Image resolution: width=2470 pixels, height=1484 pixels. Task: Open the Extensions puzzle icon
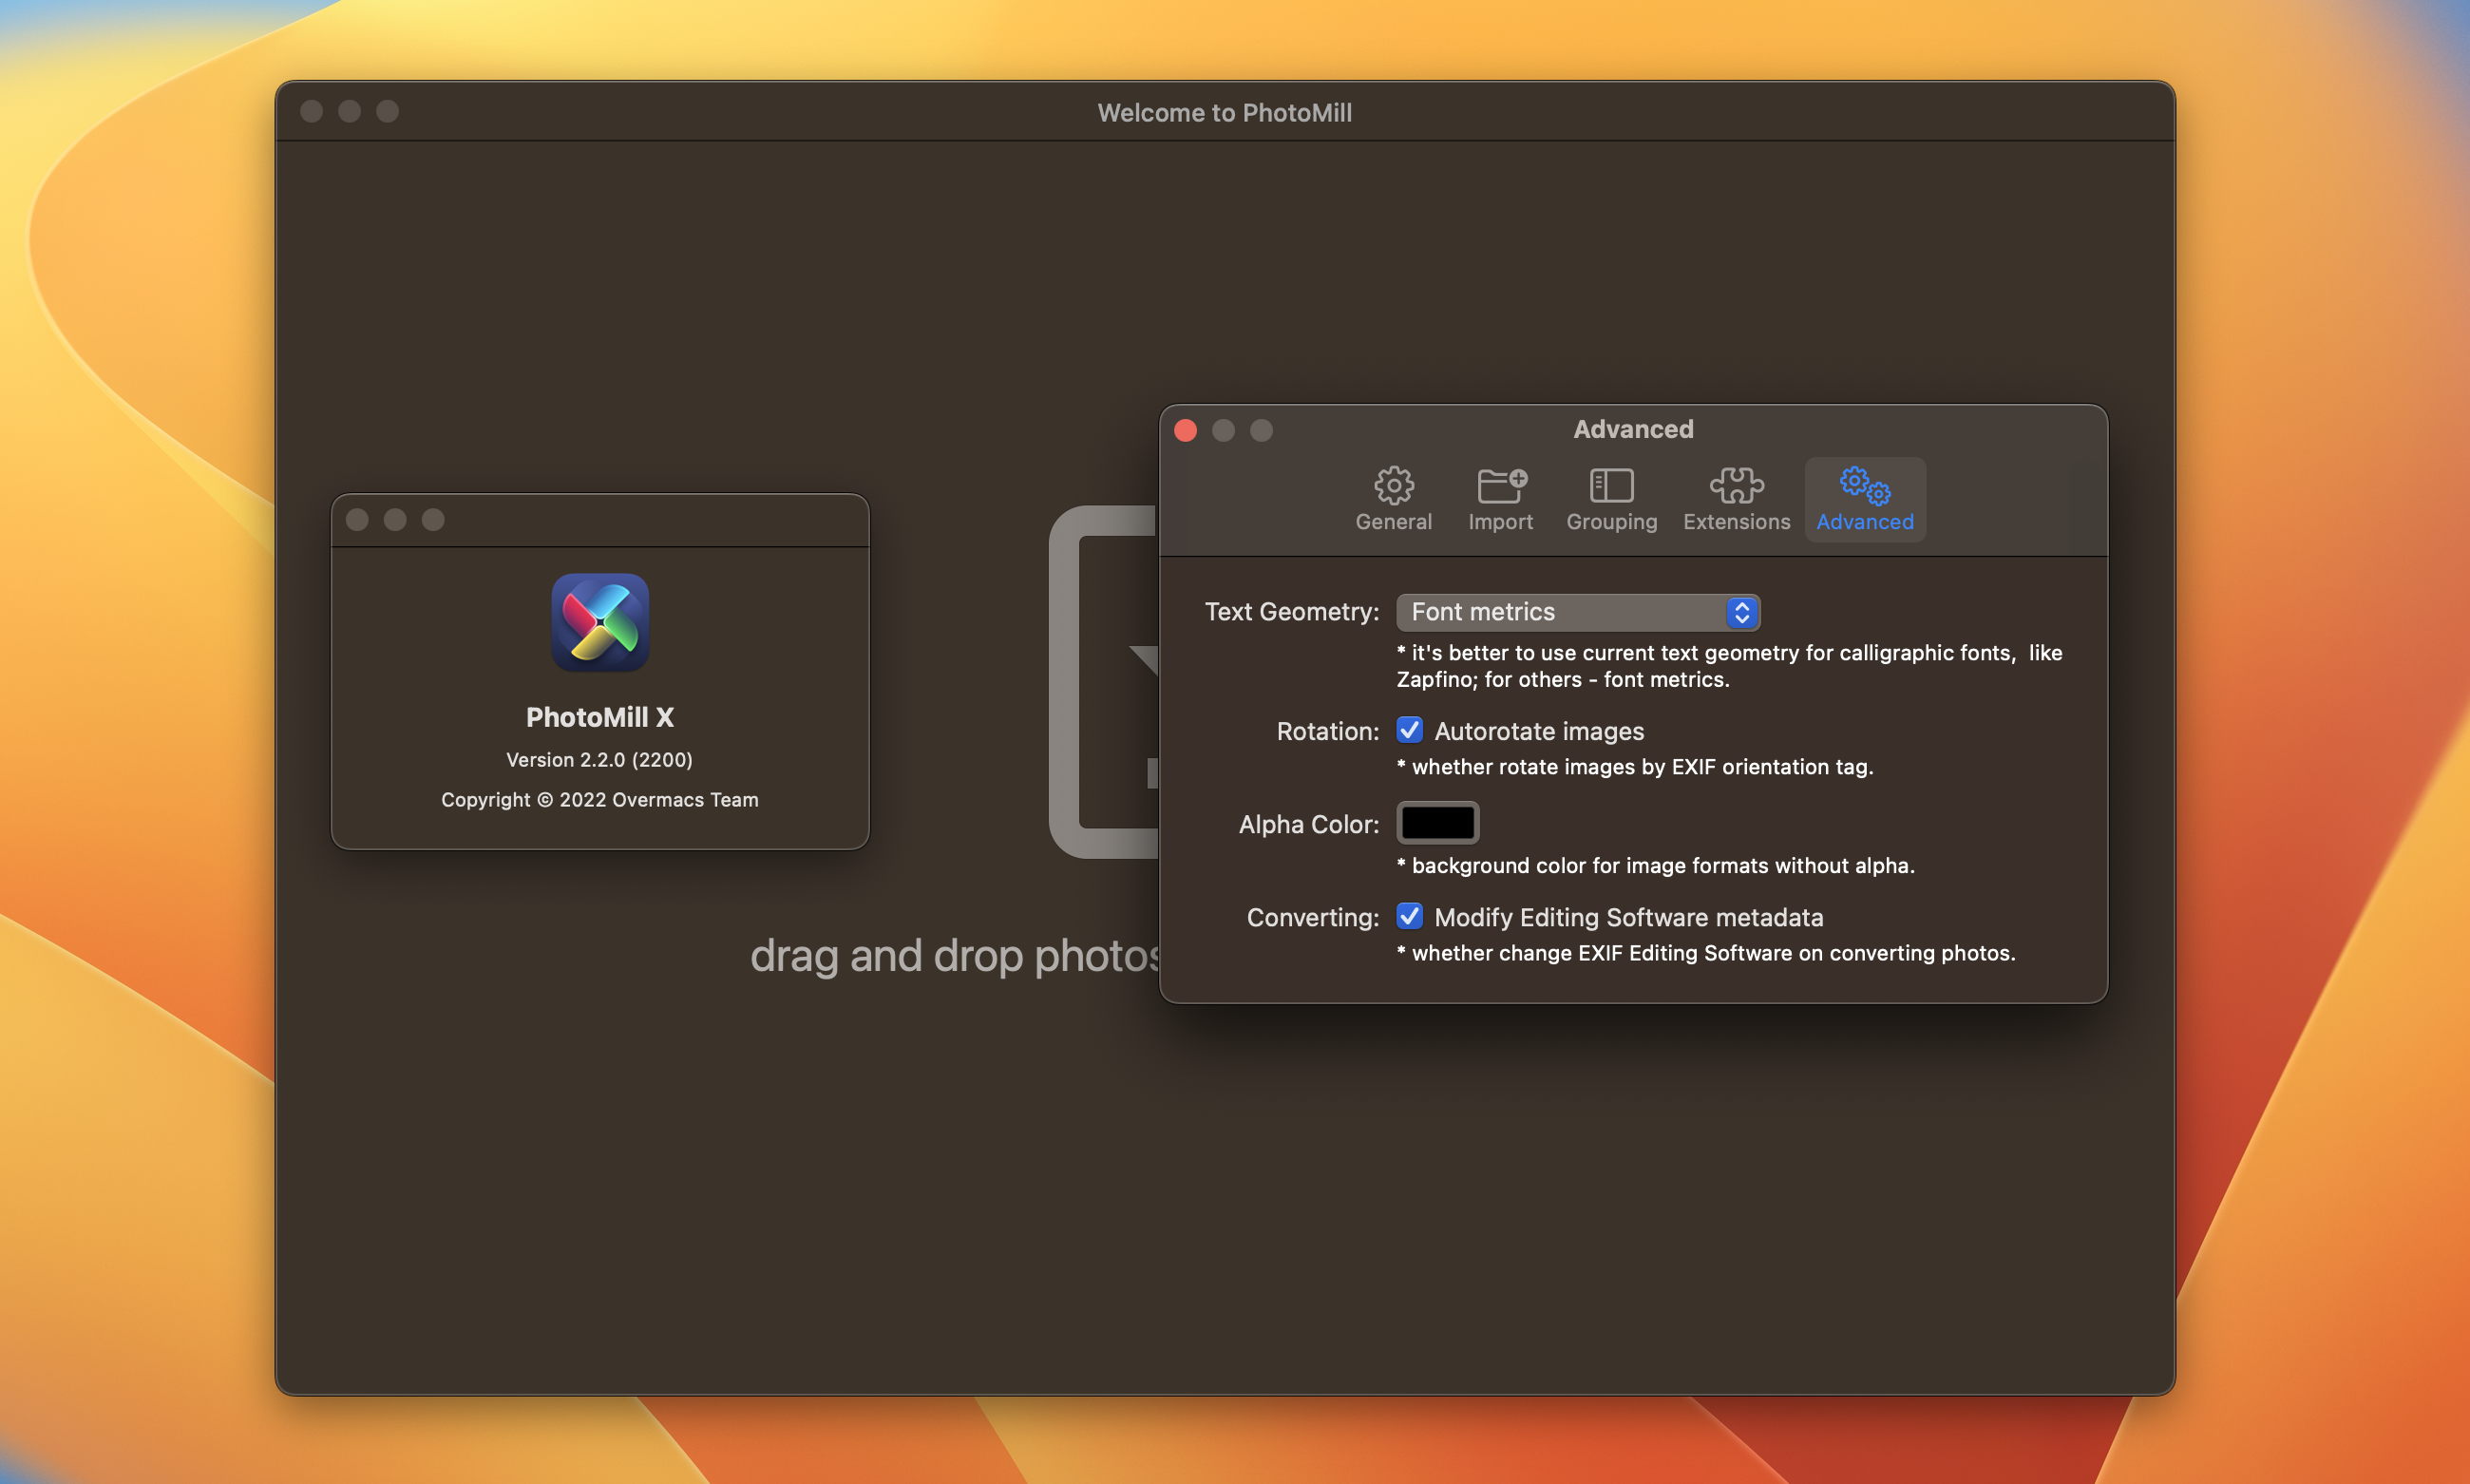pos(1736,486)
